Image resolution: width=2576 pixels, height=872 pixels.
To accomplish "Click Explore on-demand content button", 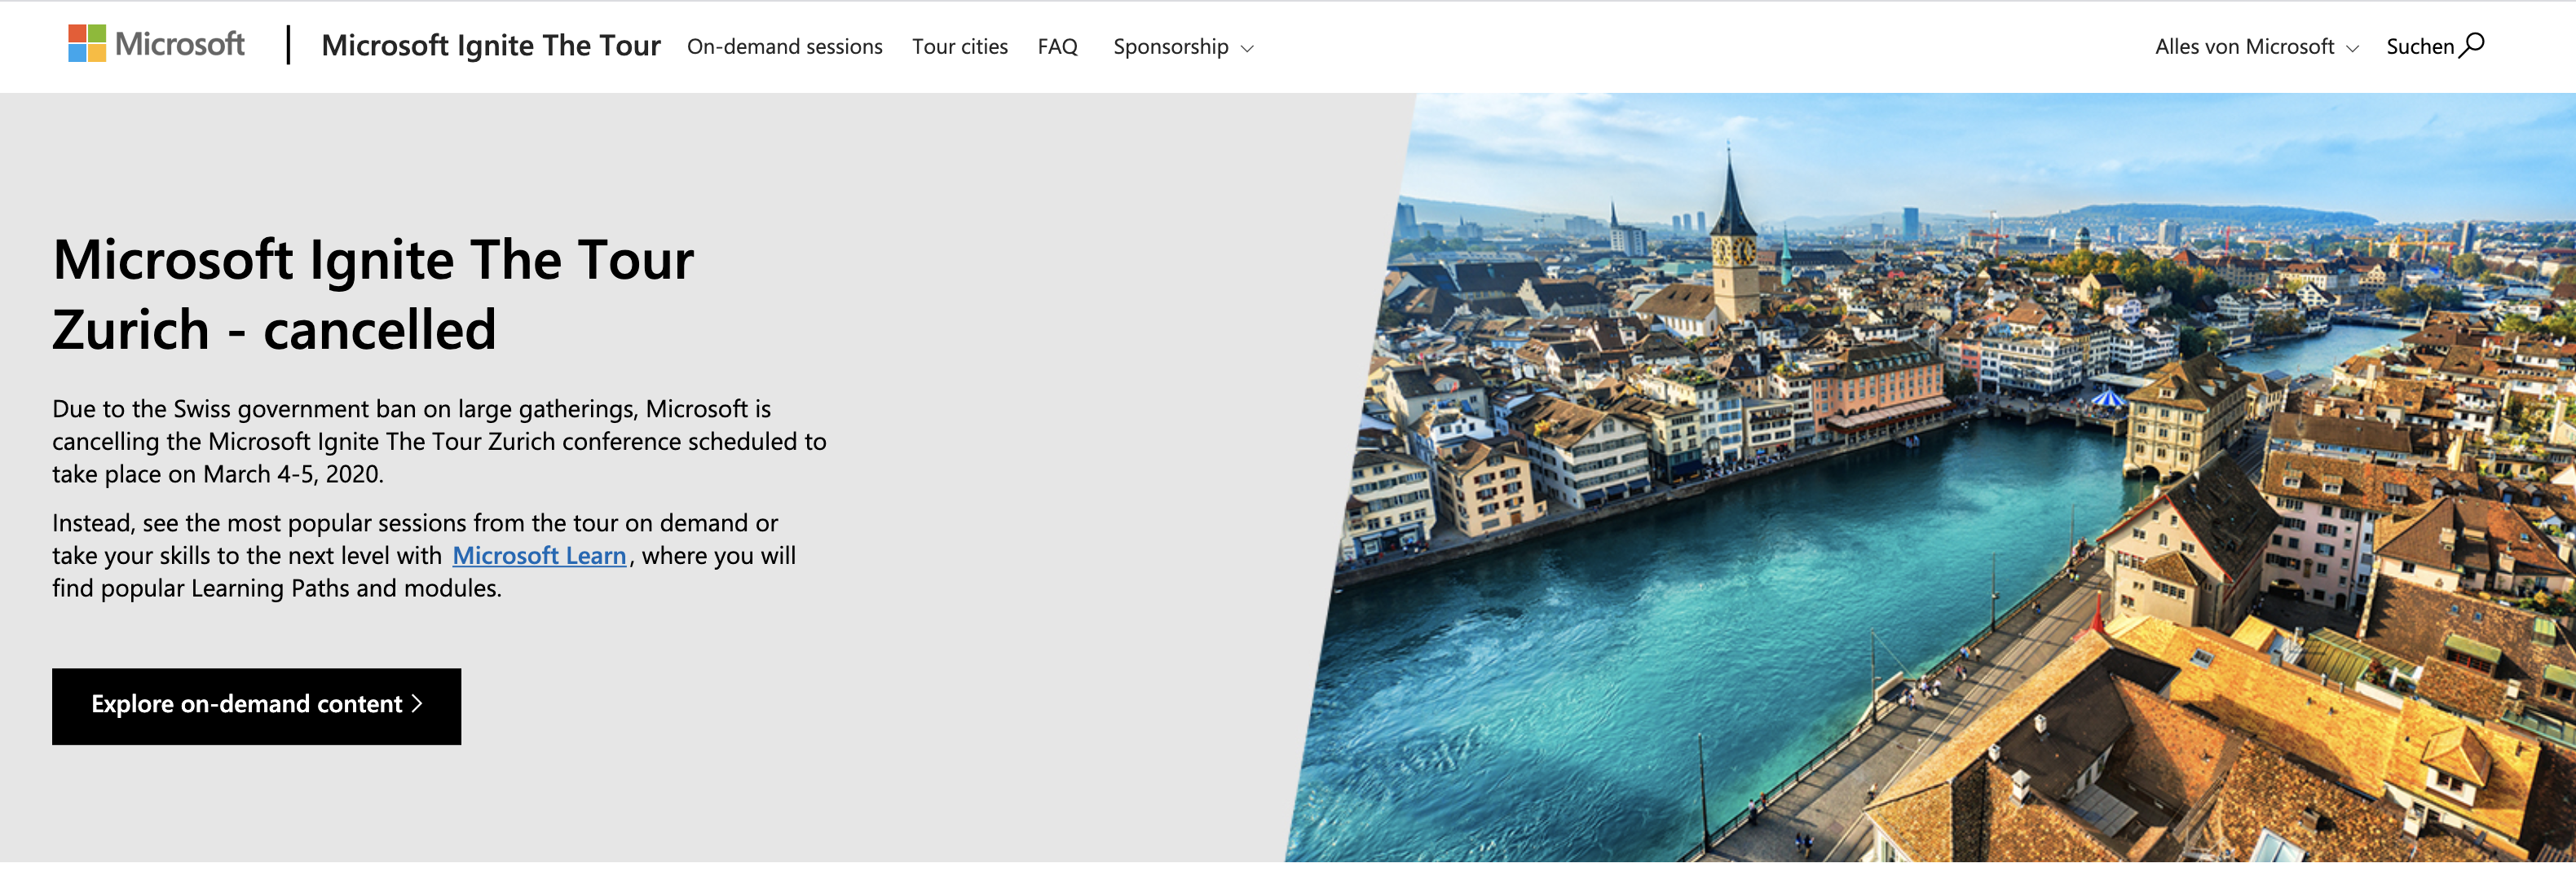I will (x=257, y=706).
